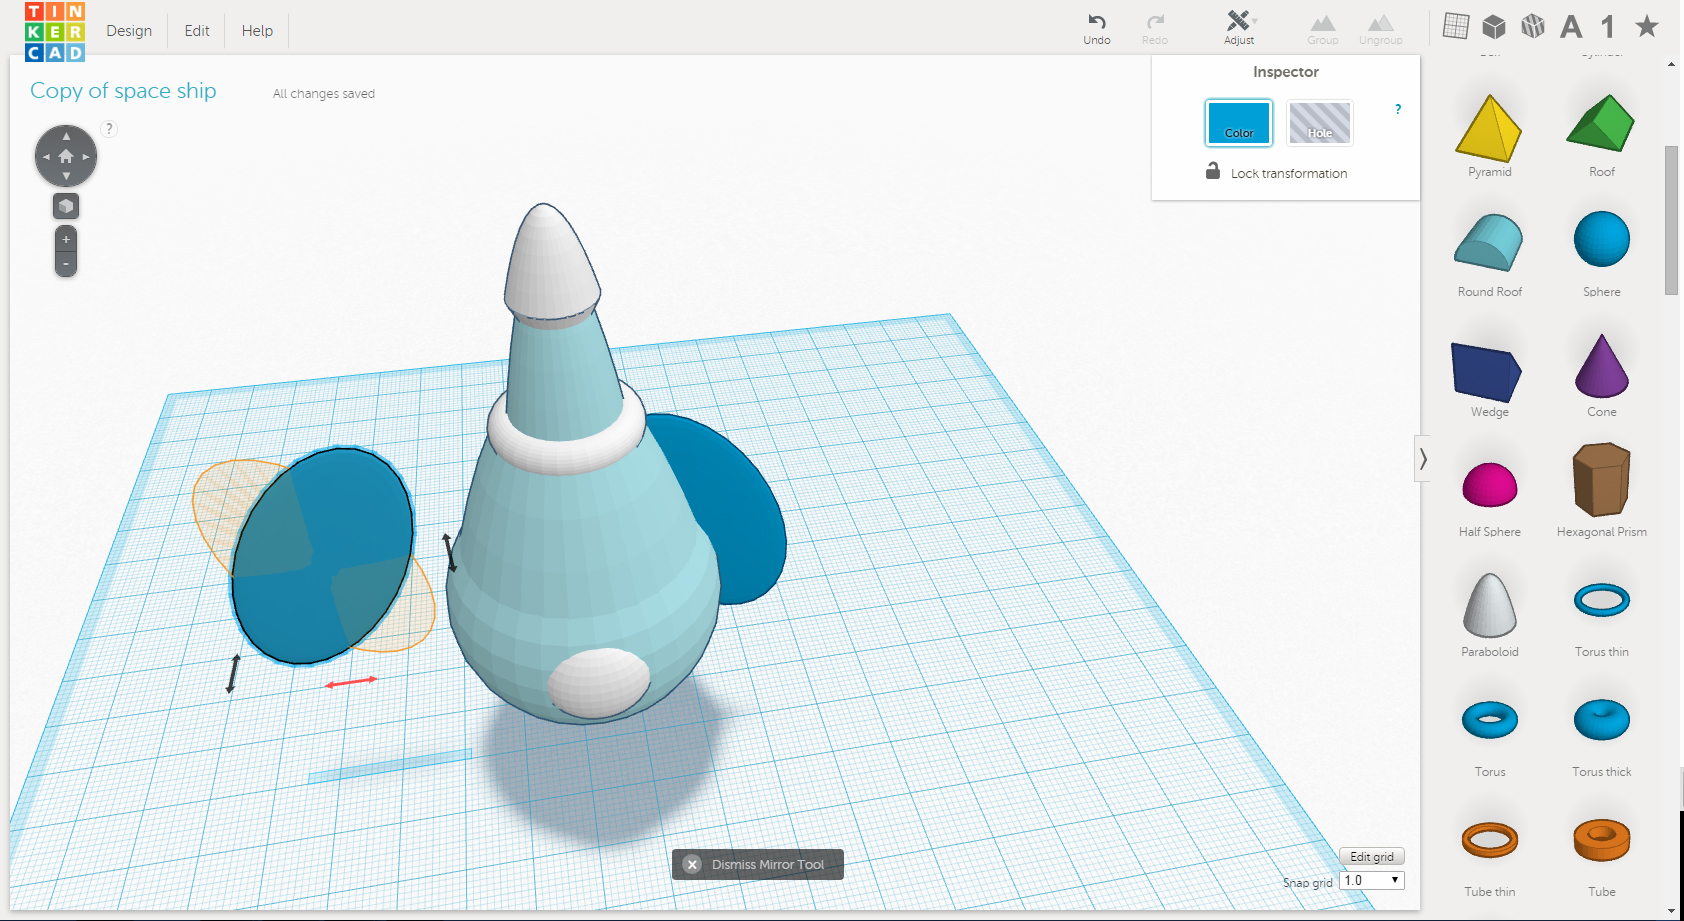1684x921 pixels.
Task: Rotate view left with left arrow
Action: click(46, 156)
